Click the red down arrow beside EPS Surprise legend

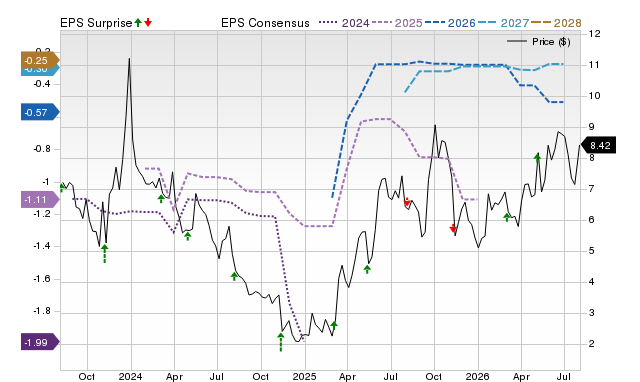tap(148, 22)
